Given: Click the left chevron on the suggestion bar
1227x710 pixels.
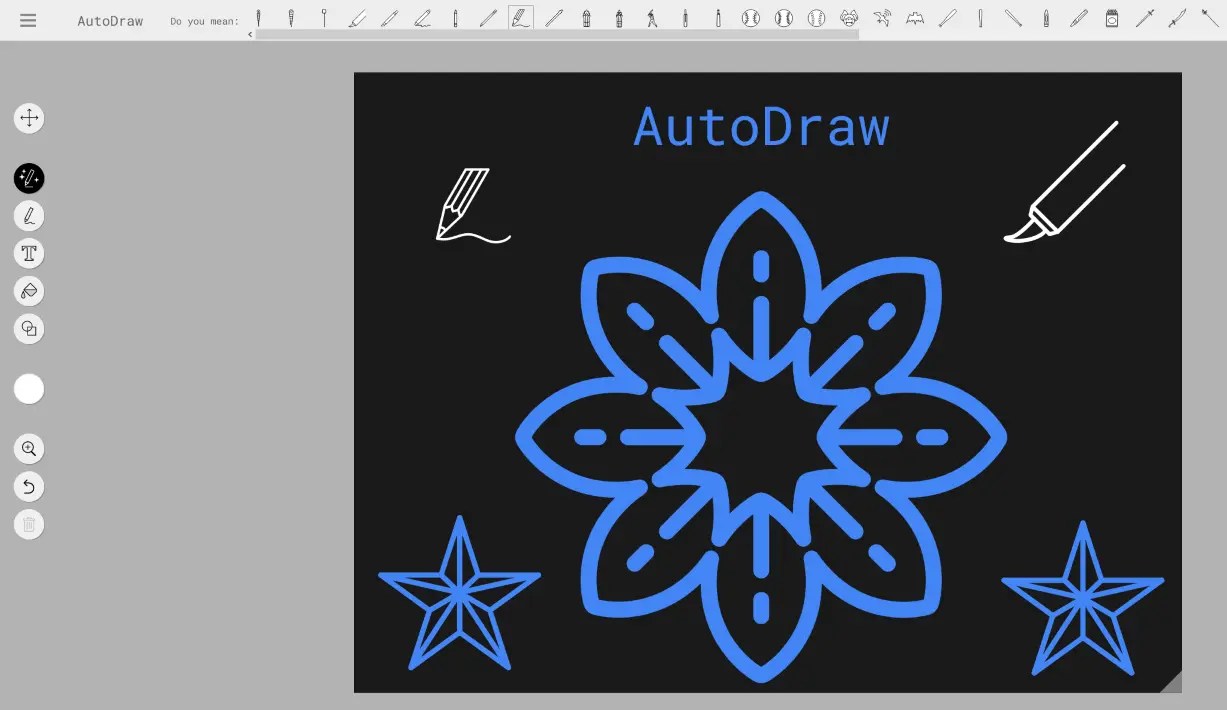Looking at the screenshot, I should coord(249,33).
